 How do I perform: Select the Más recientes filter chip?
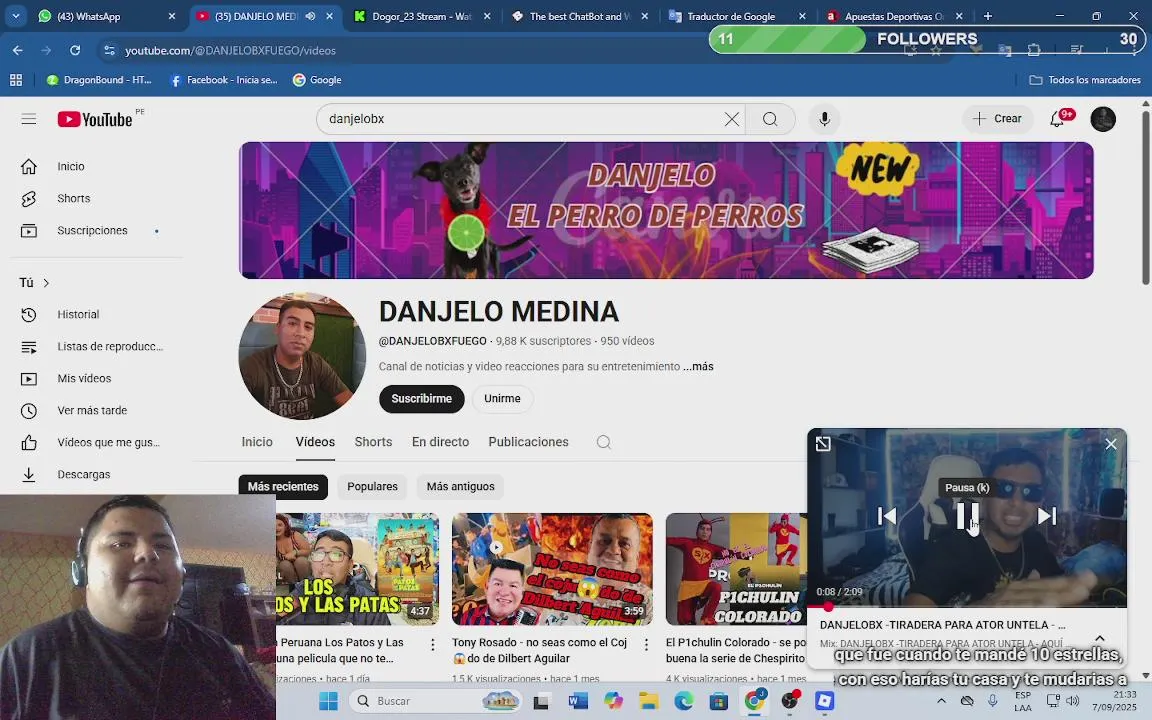pyautogui.click(x=283, y=486)
